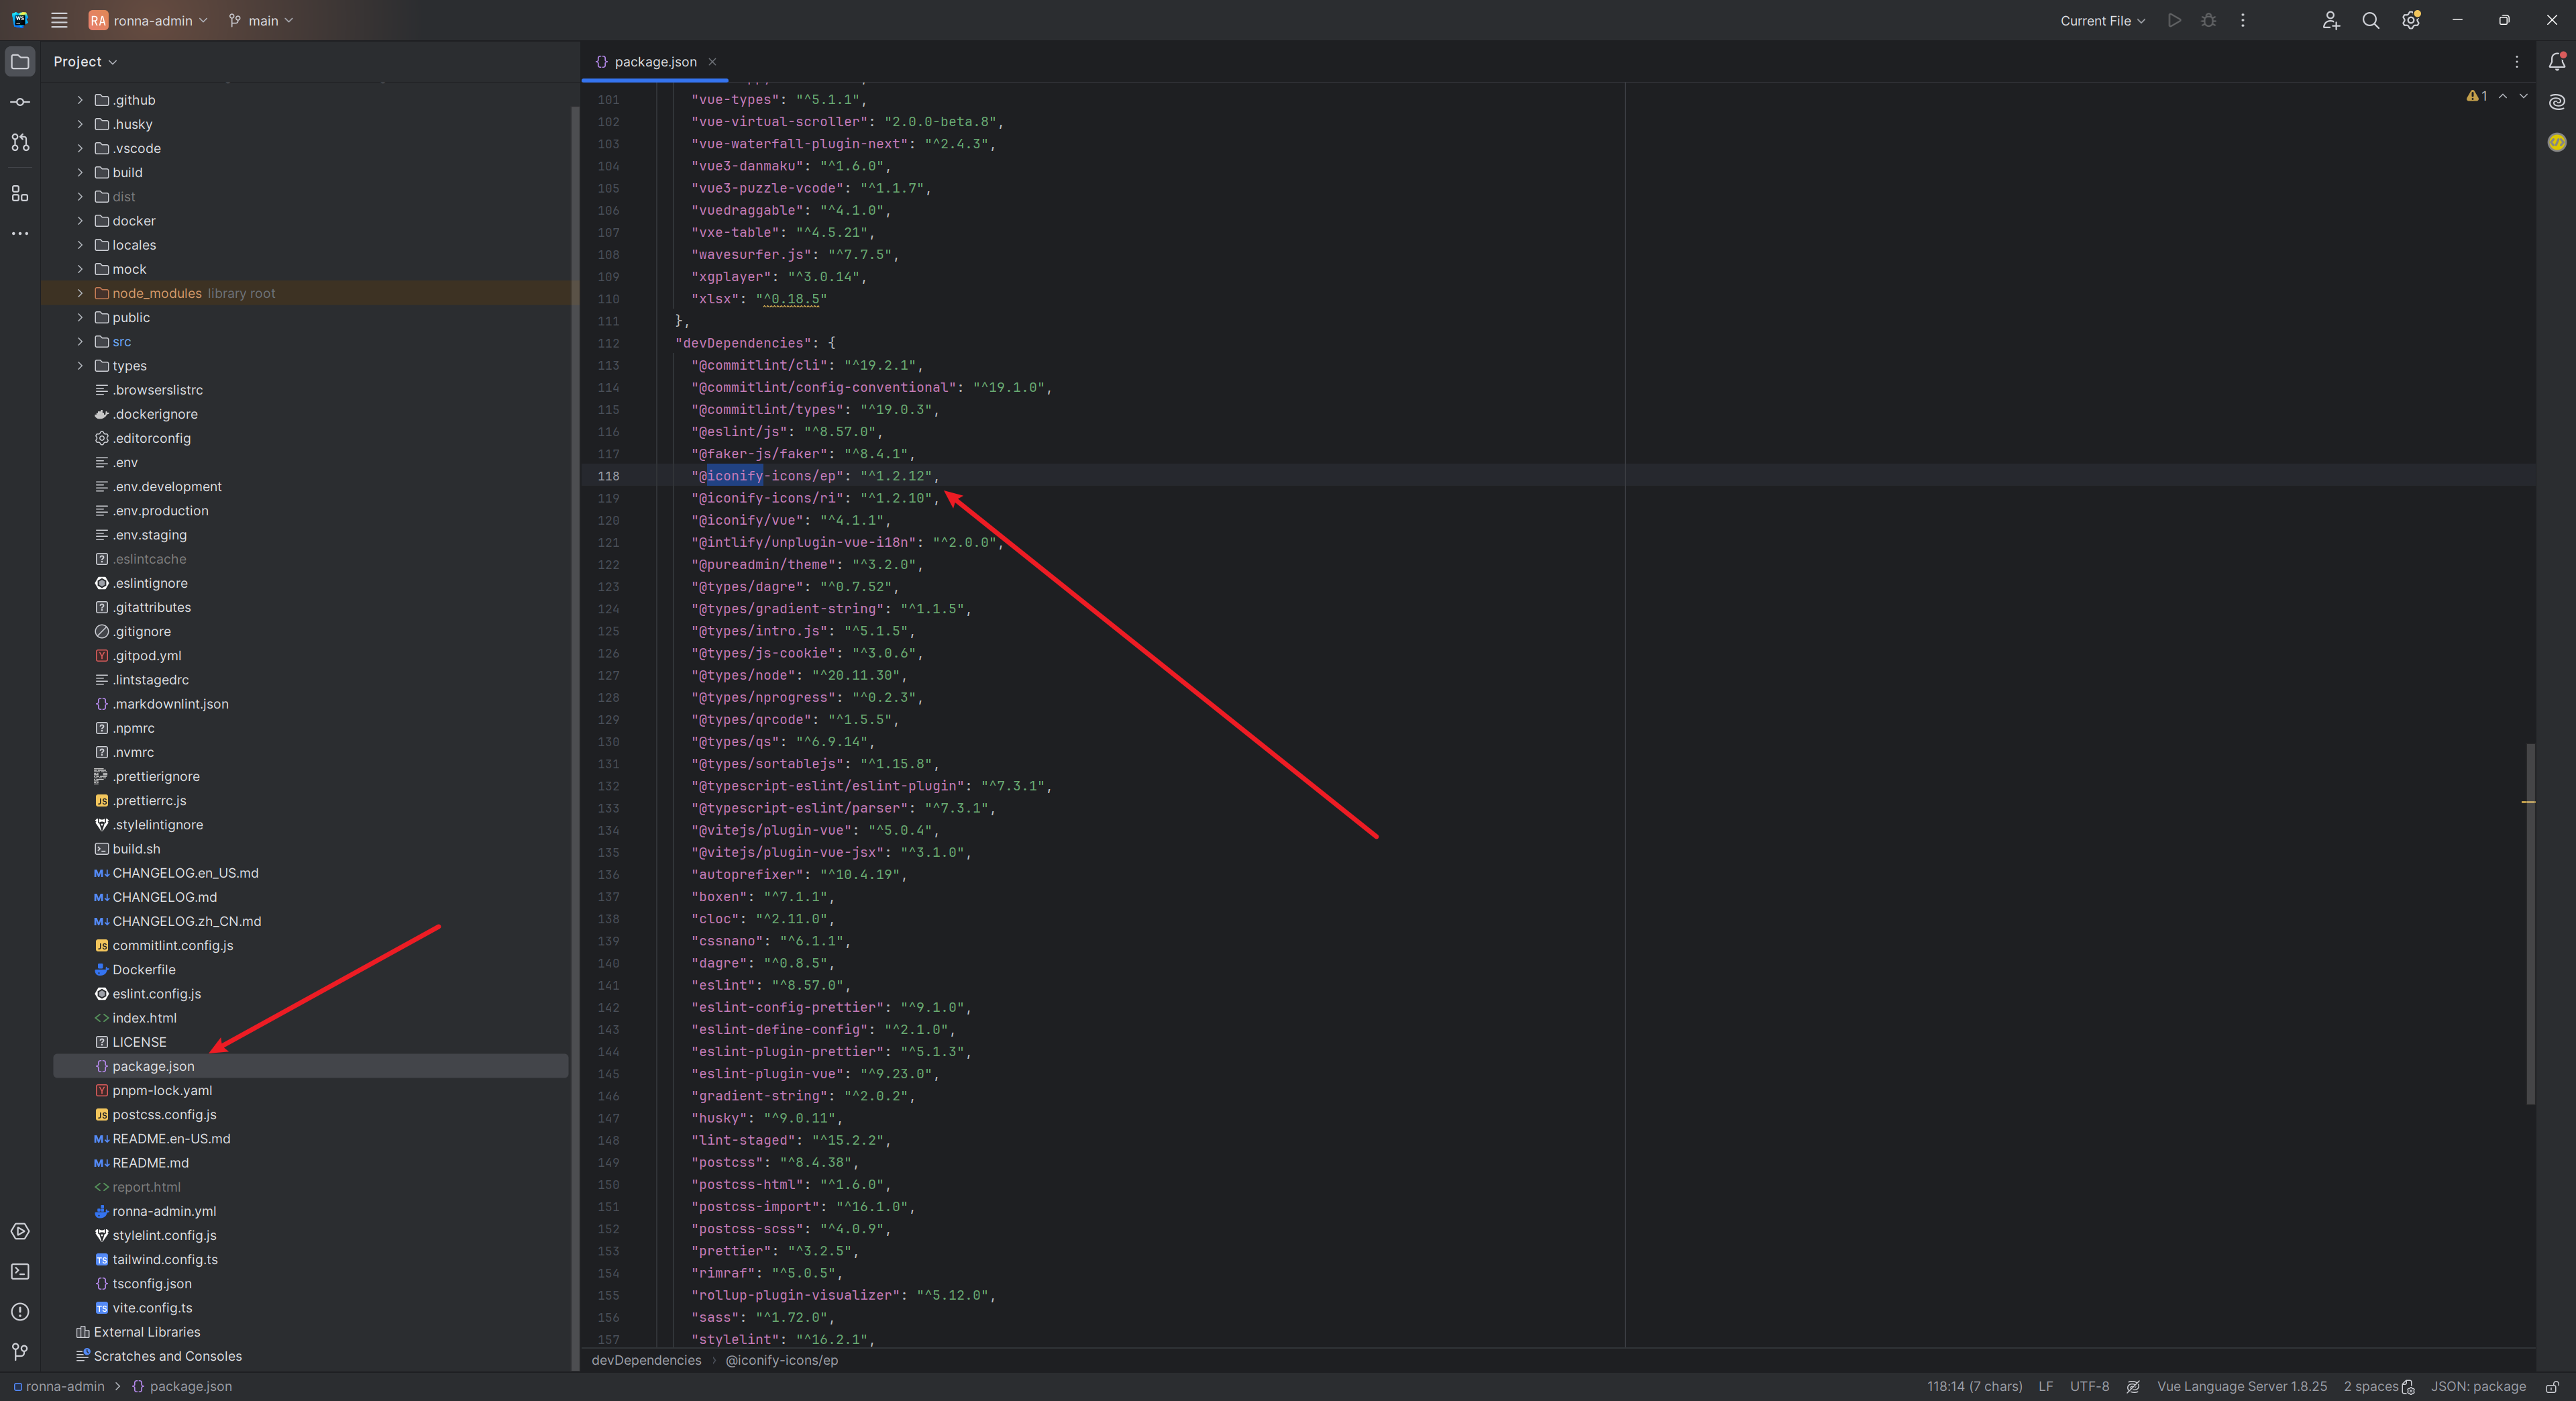Select eslint.config.js file

click(156, 993)
